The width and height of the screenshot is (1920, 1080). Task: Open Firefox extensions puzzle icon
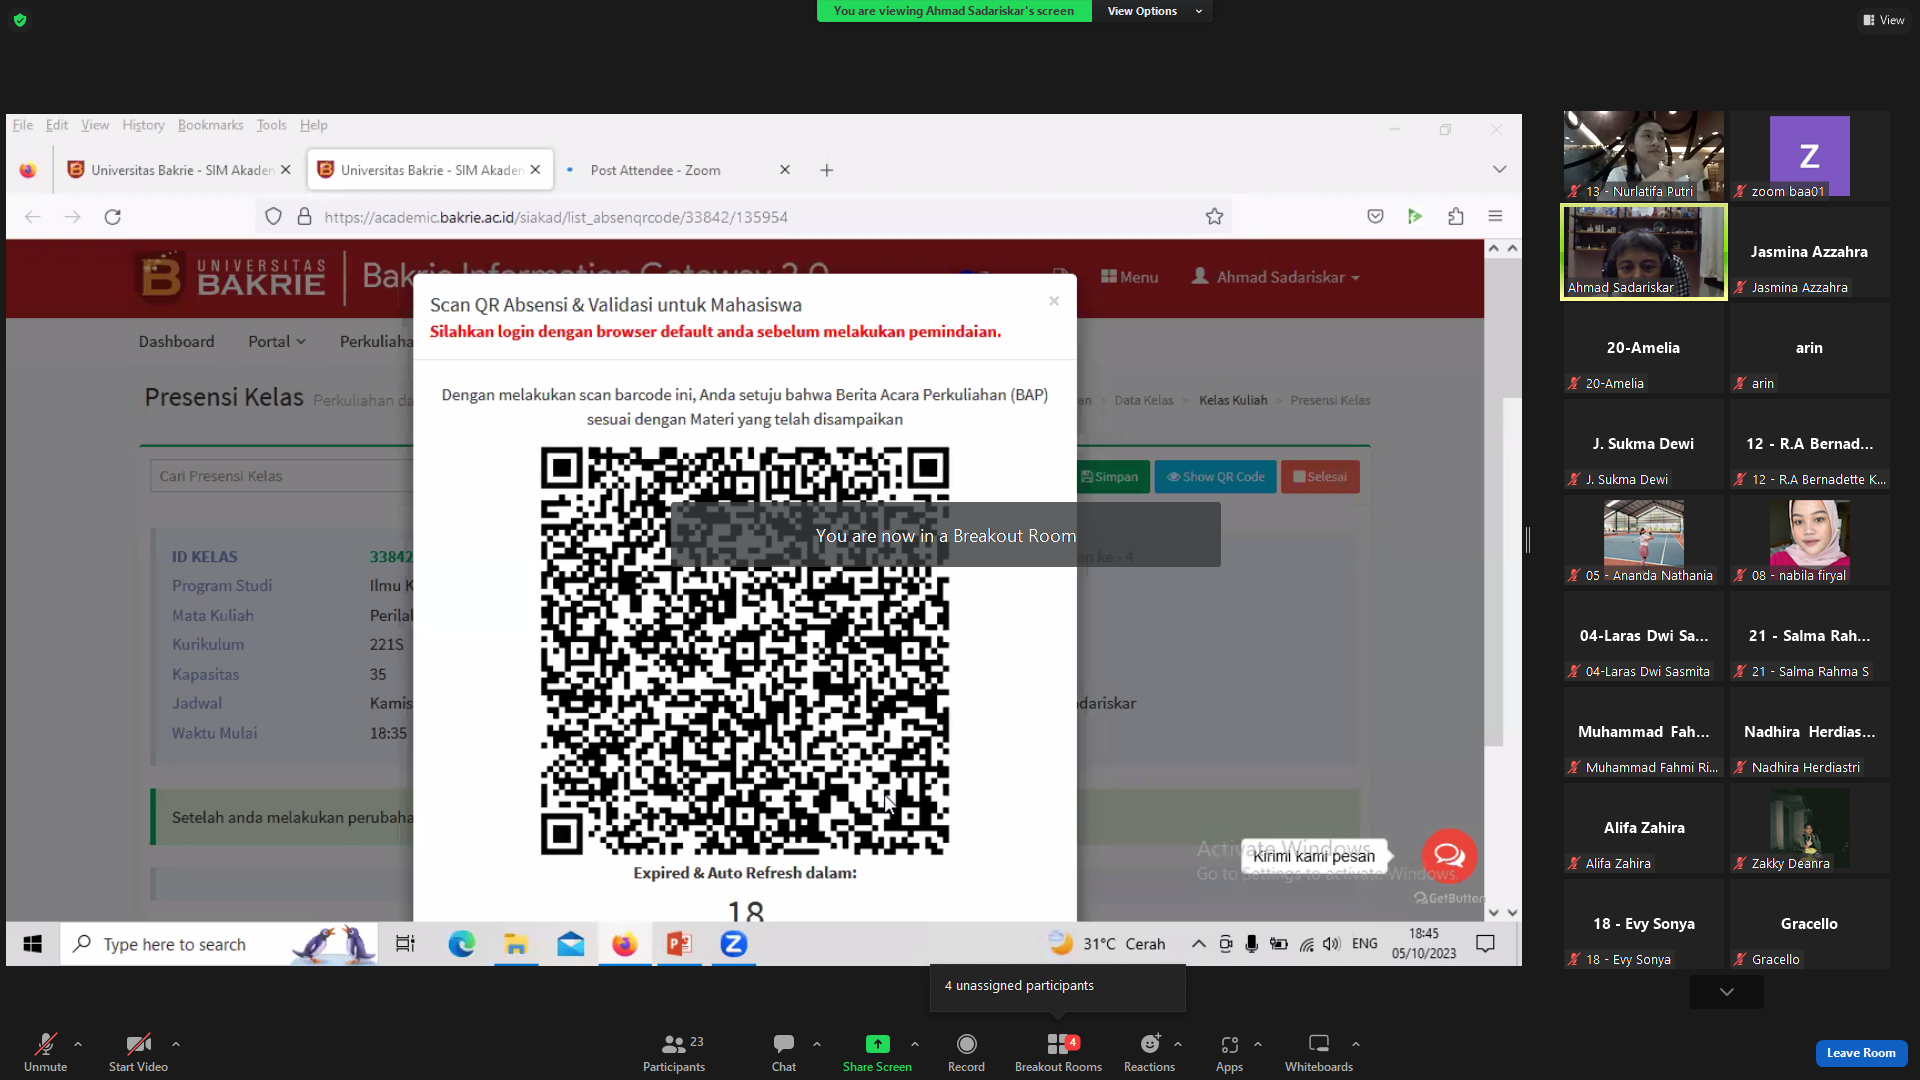coord(1456,217)
